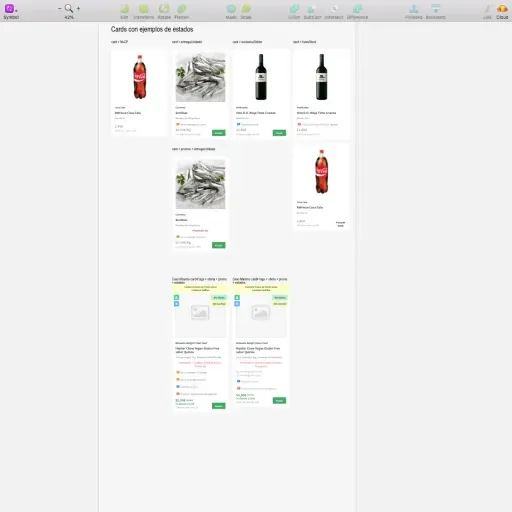Click wine bottle image in the third top-row card
Screen dimensions: 512x512
[261, 77]
